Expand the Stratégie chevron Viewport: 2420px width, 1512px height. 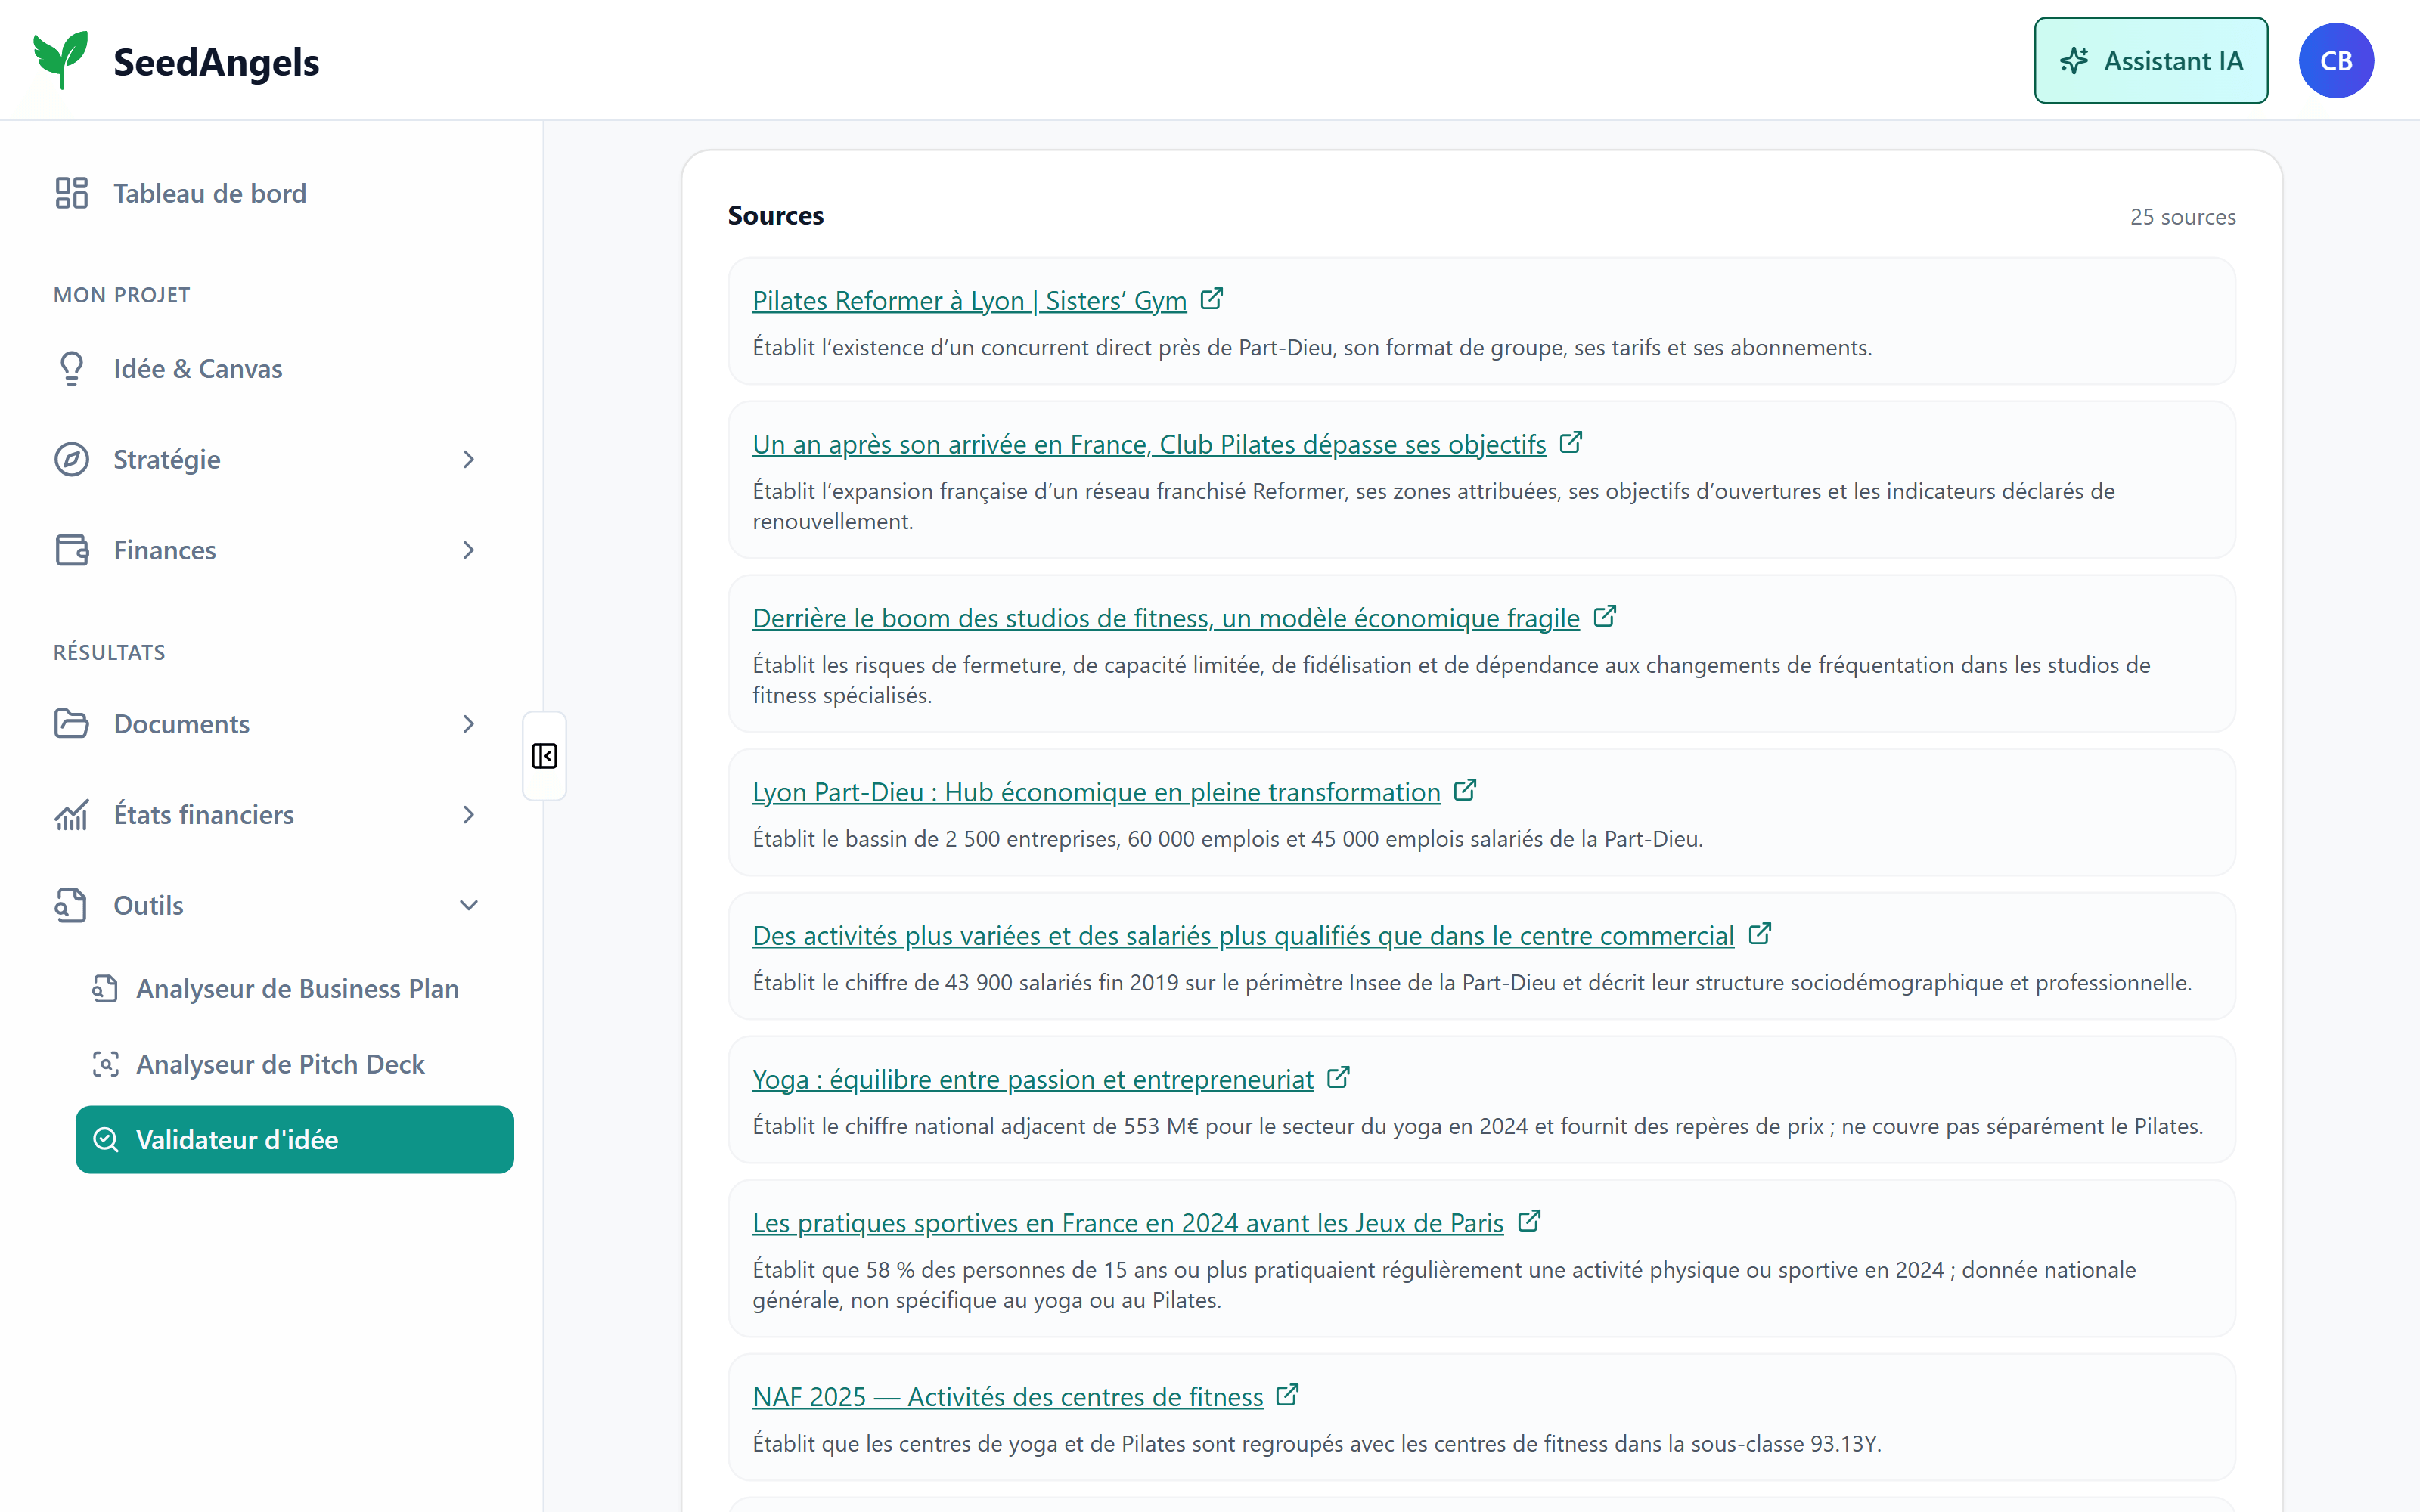click(468, 459)
